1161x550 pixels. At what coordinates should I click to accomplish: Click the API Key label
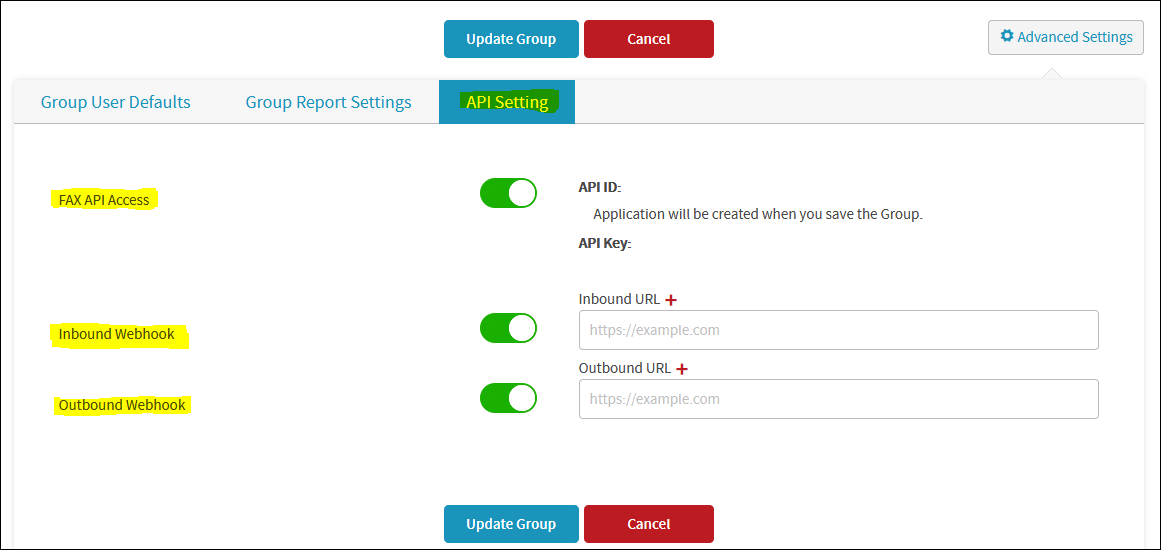pos(605,243)
